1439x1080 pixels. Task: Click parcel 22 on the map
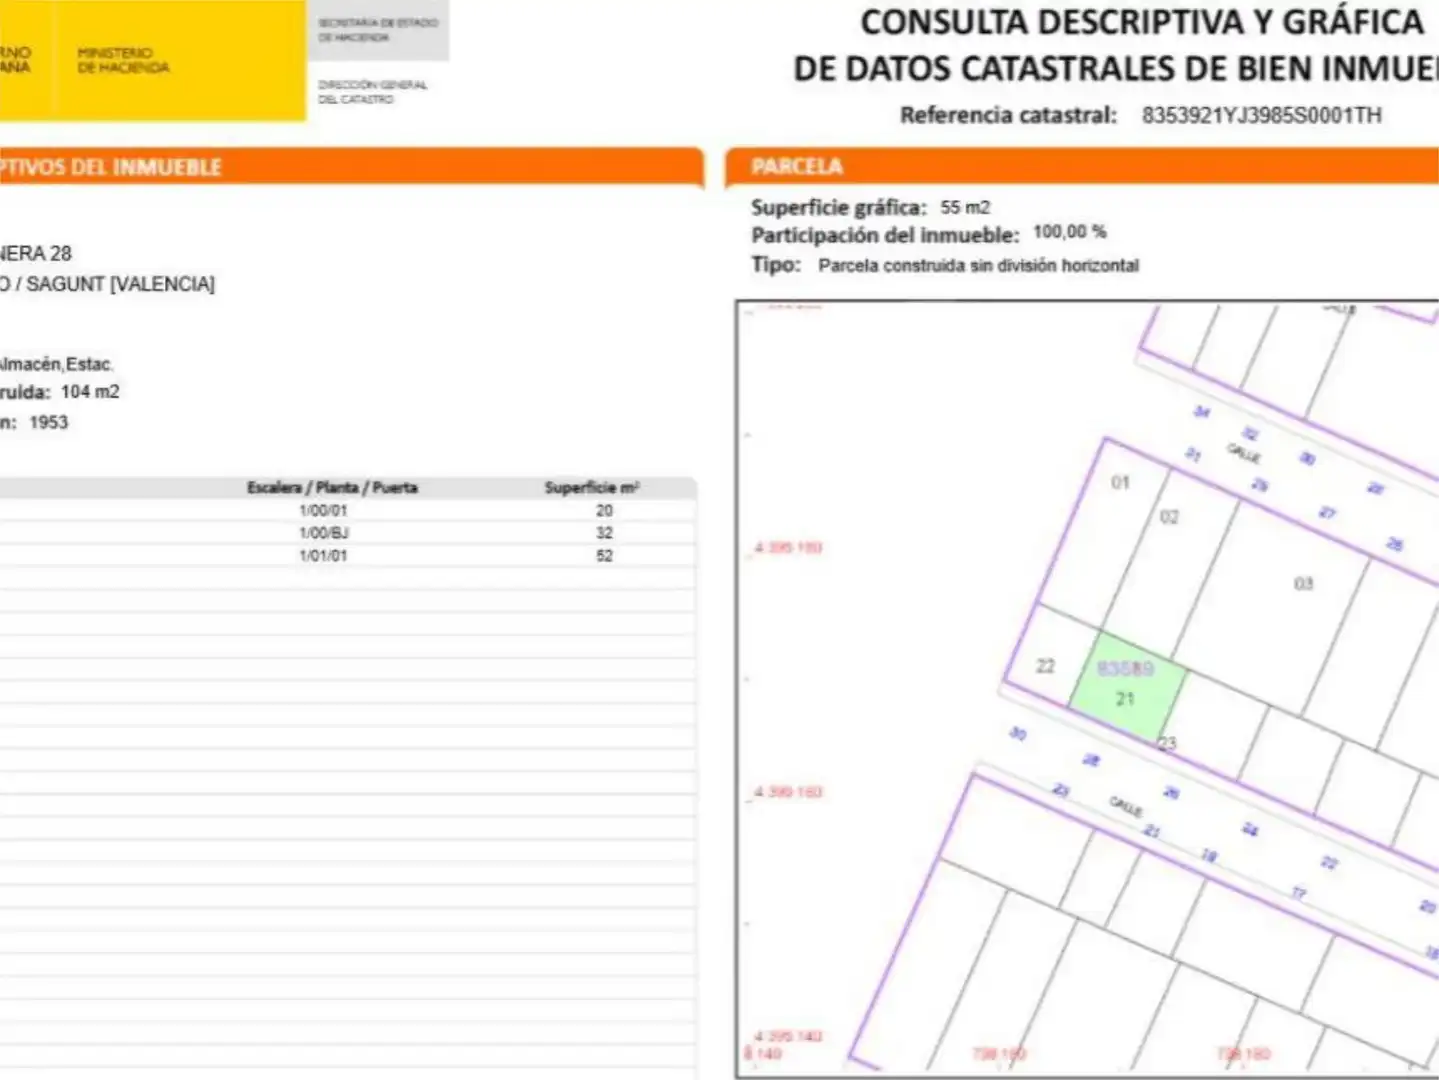pos(1045,665)
